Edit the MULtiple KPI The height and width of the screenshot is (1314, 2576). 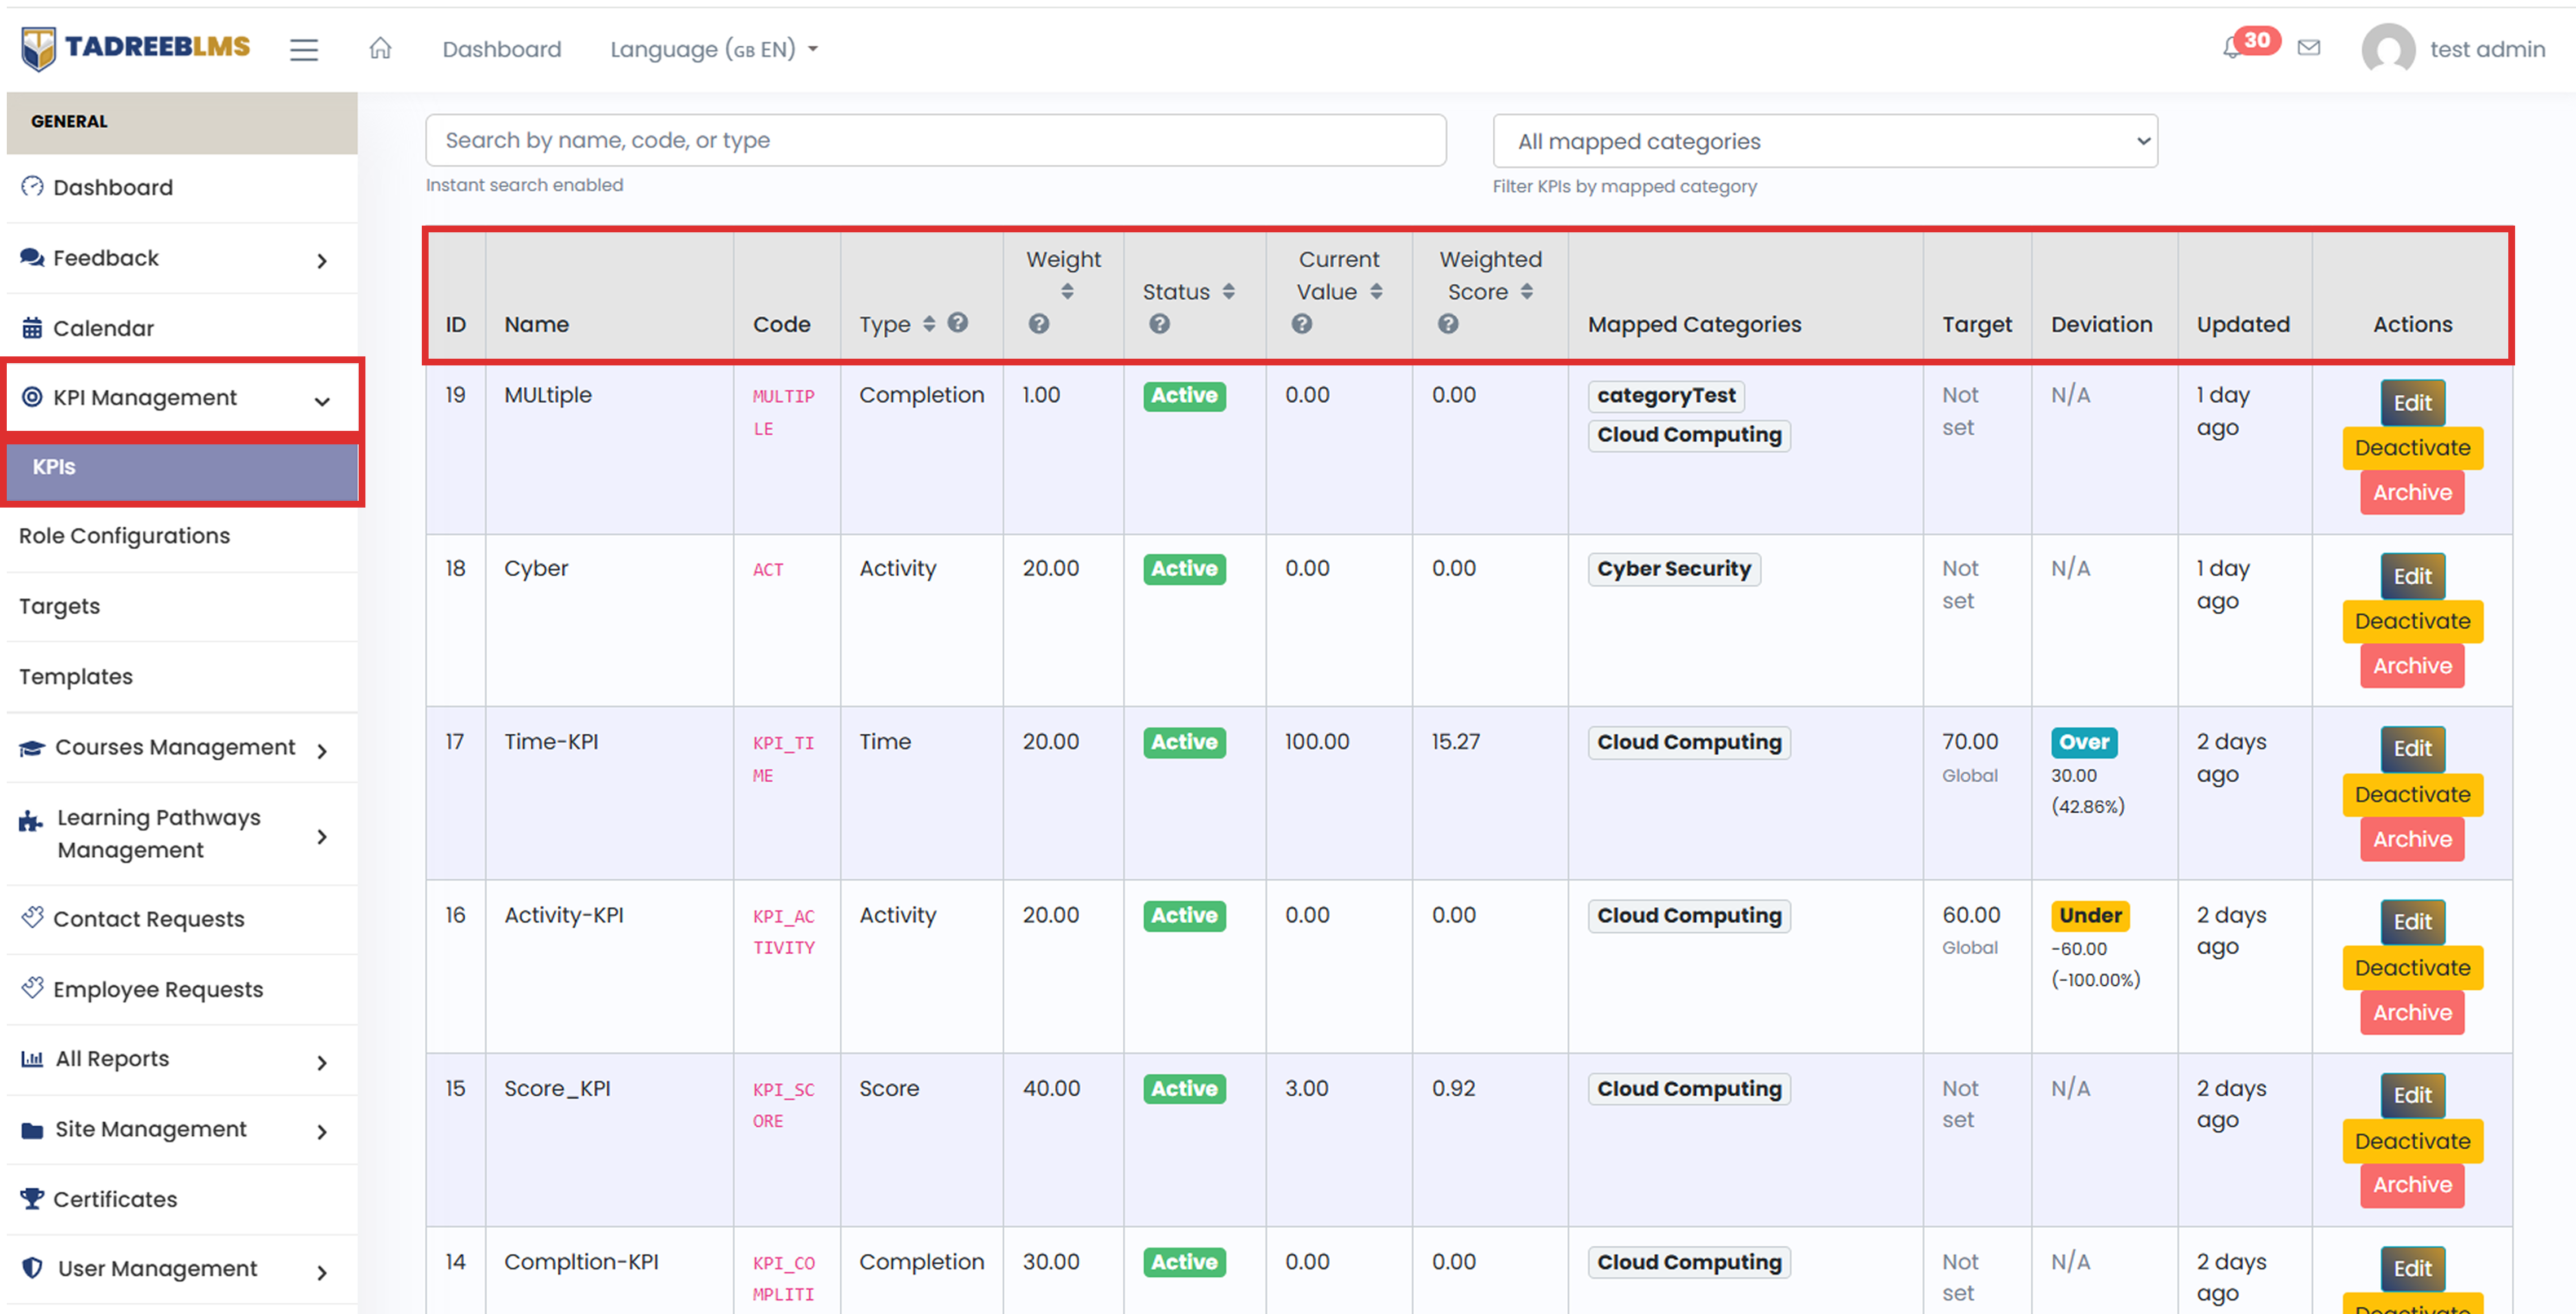click(x=2412, y=403)
